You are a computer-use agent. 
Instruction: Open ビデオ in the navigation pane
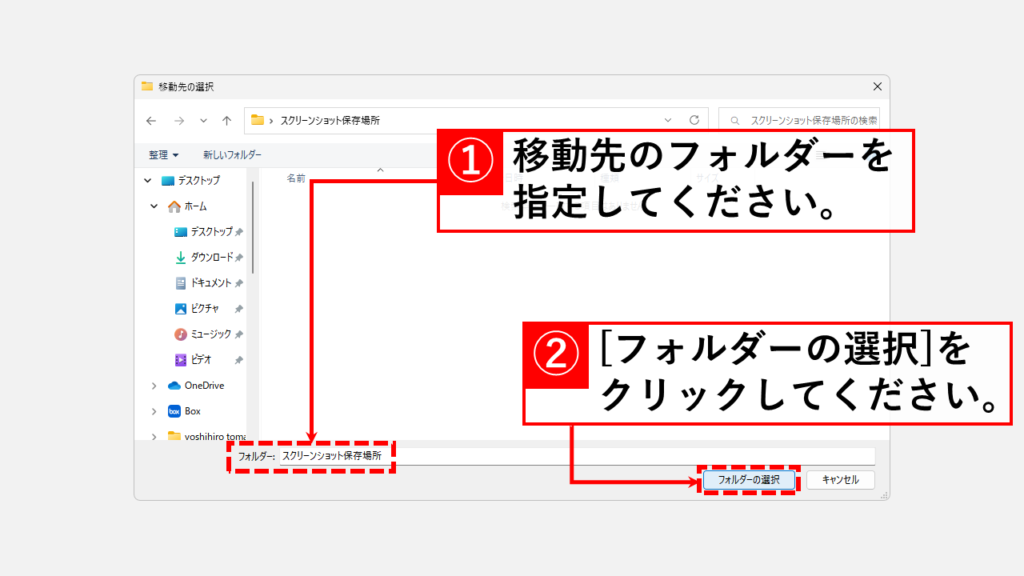[x=193, y=359]
